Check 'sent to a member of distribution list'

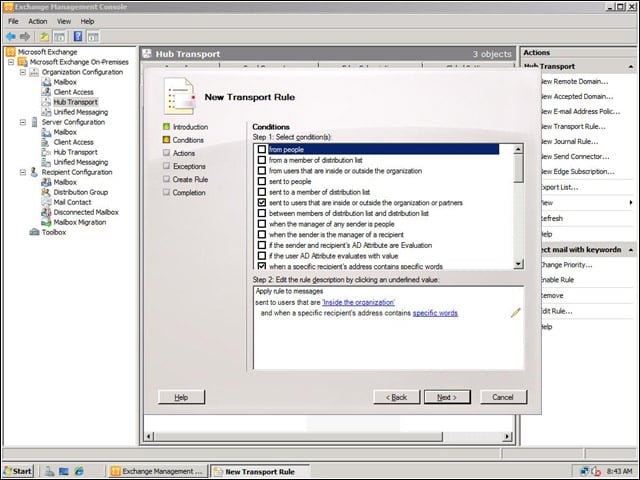tap(262, 192)
